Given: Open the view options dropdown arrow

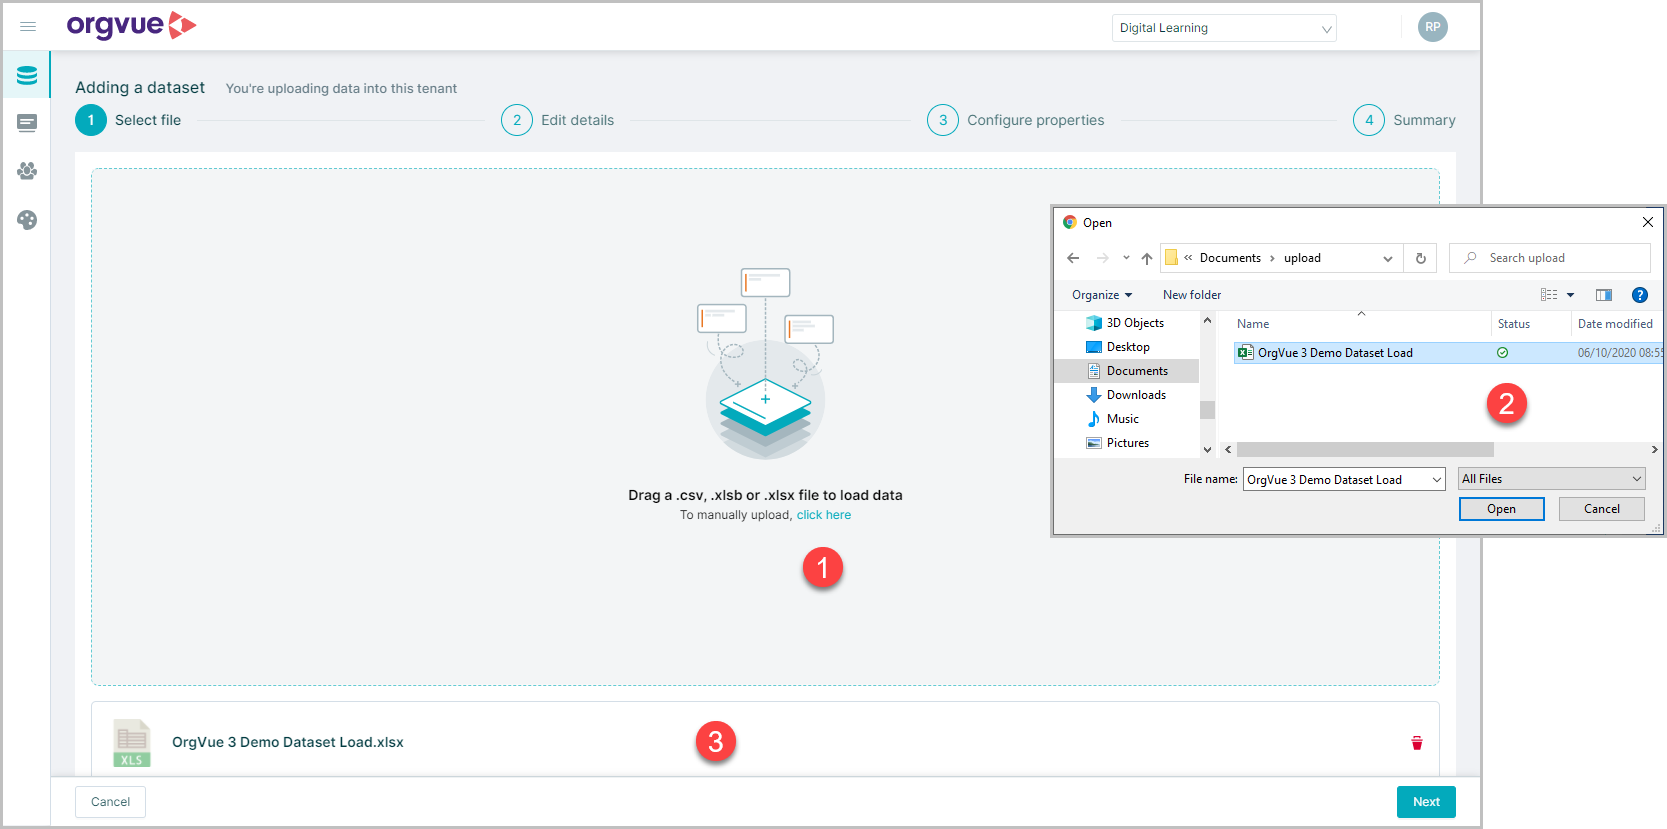Looking at the screenshot, I should point(1571,295).
